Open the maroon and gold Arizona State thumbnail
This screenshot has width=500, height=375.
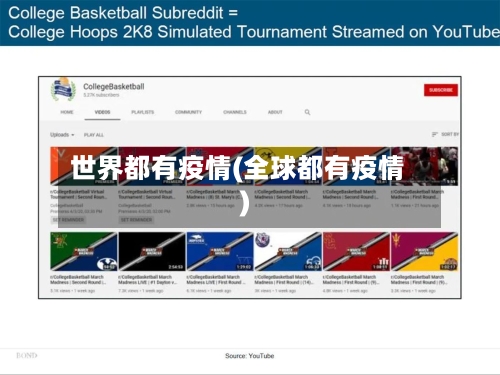pyautogui.click(x=424, y=251)
